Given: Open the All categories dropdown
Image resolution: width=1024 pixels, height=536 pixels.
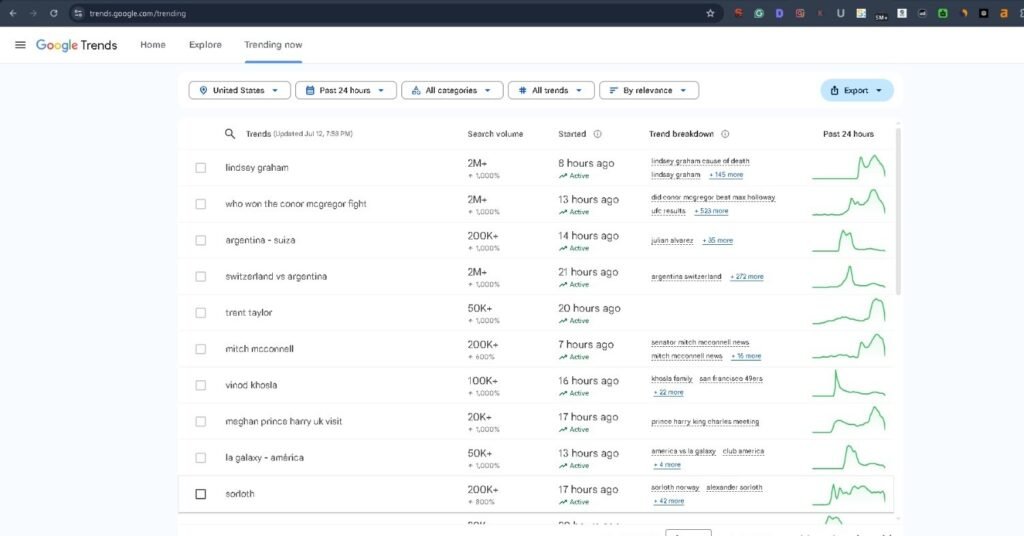Looking at the screenshot, I should click(x=452, y=90).
